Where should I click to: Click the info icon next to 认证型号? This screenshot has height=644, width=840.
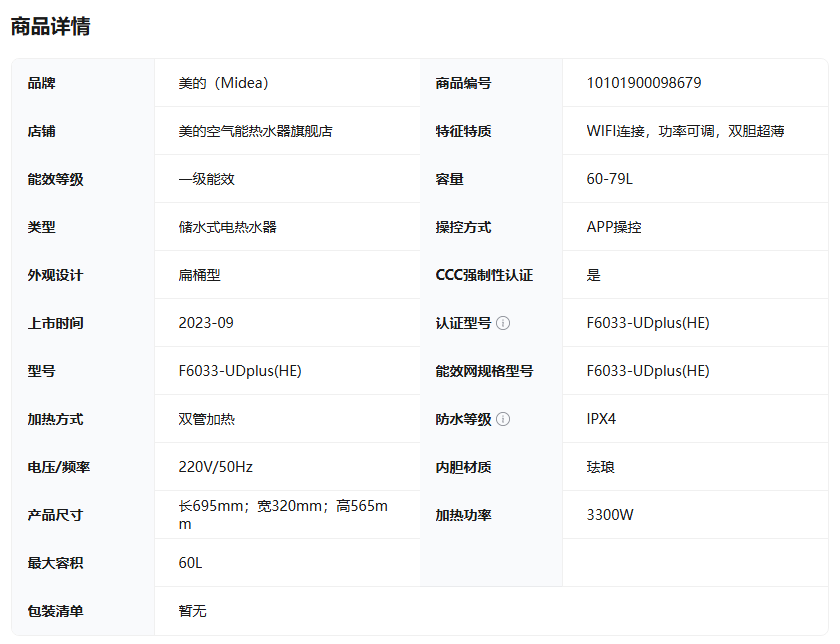click(503, 323)
